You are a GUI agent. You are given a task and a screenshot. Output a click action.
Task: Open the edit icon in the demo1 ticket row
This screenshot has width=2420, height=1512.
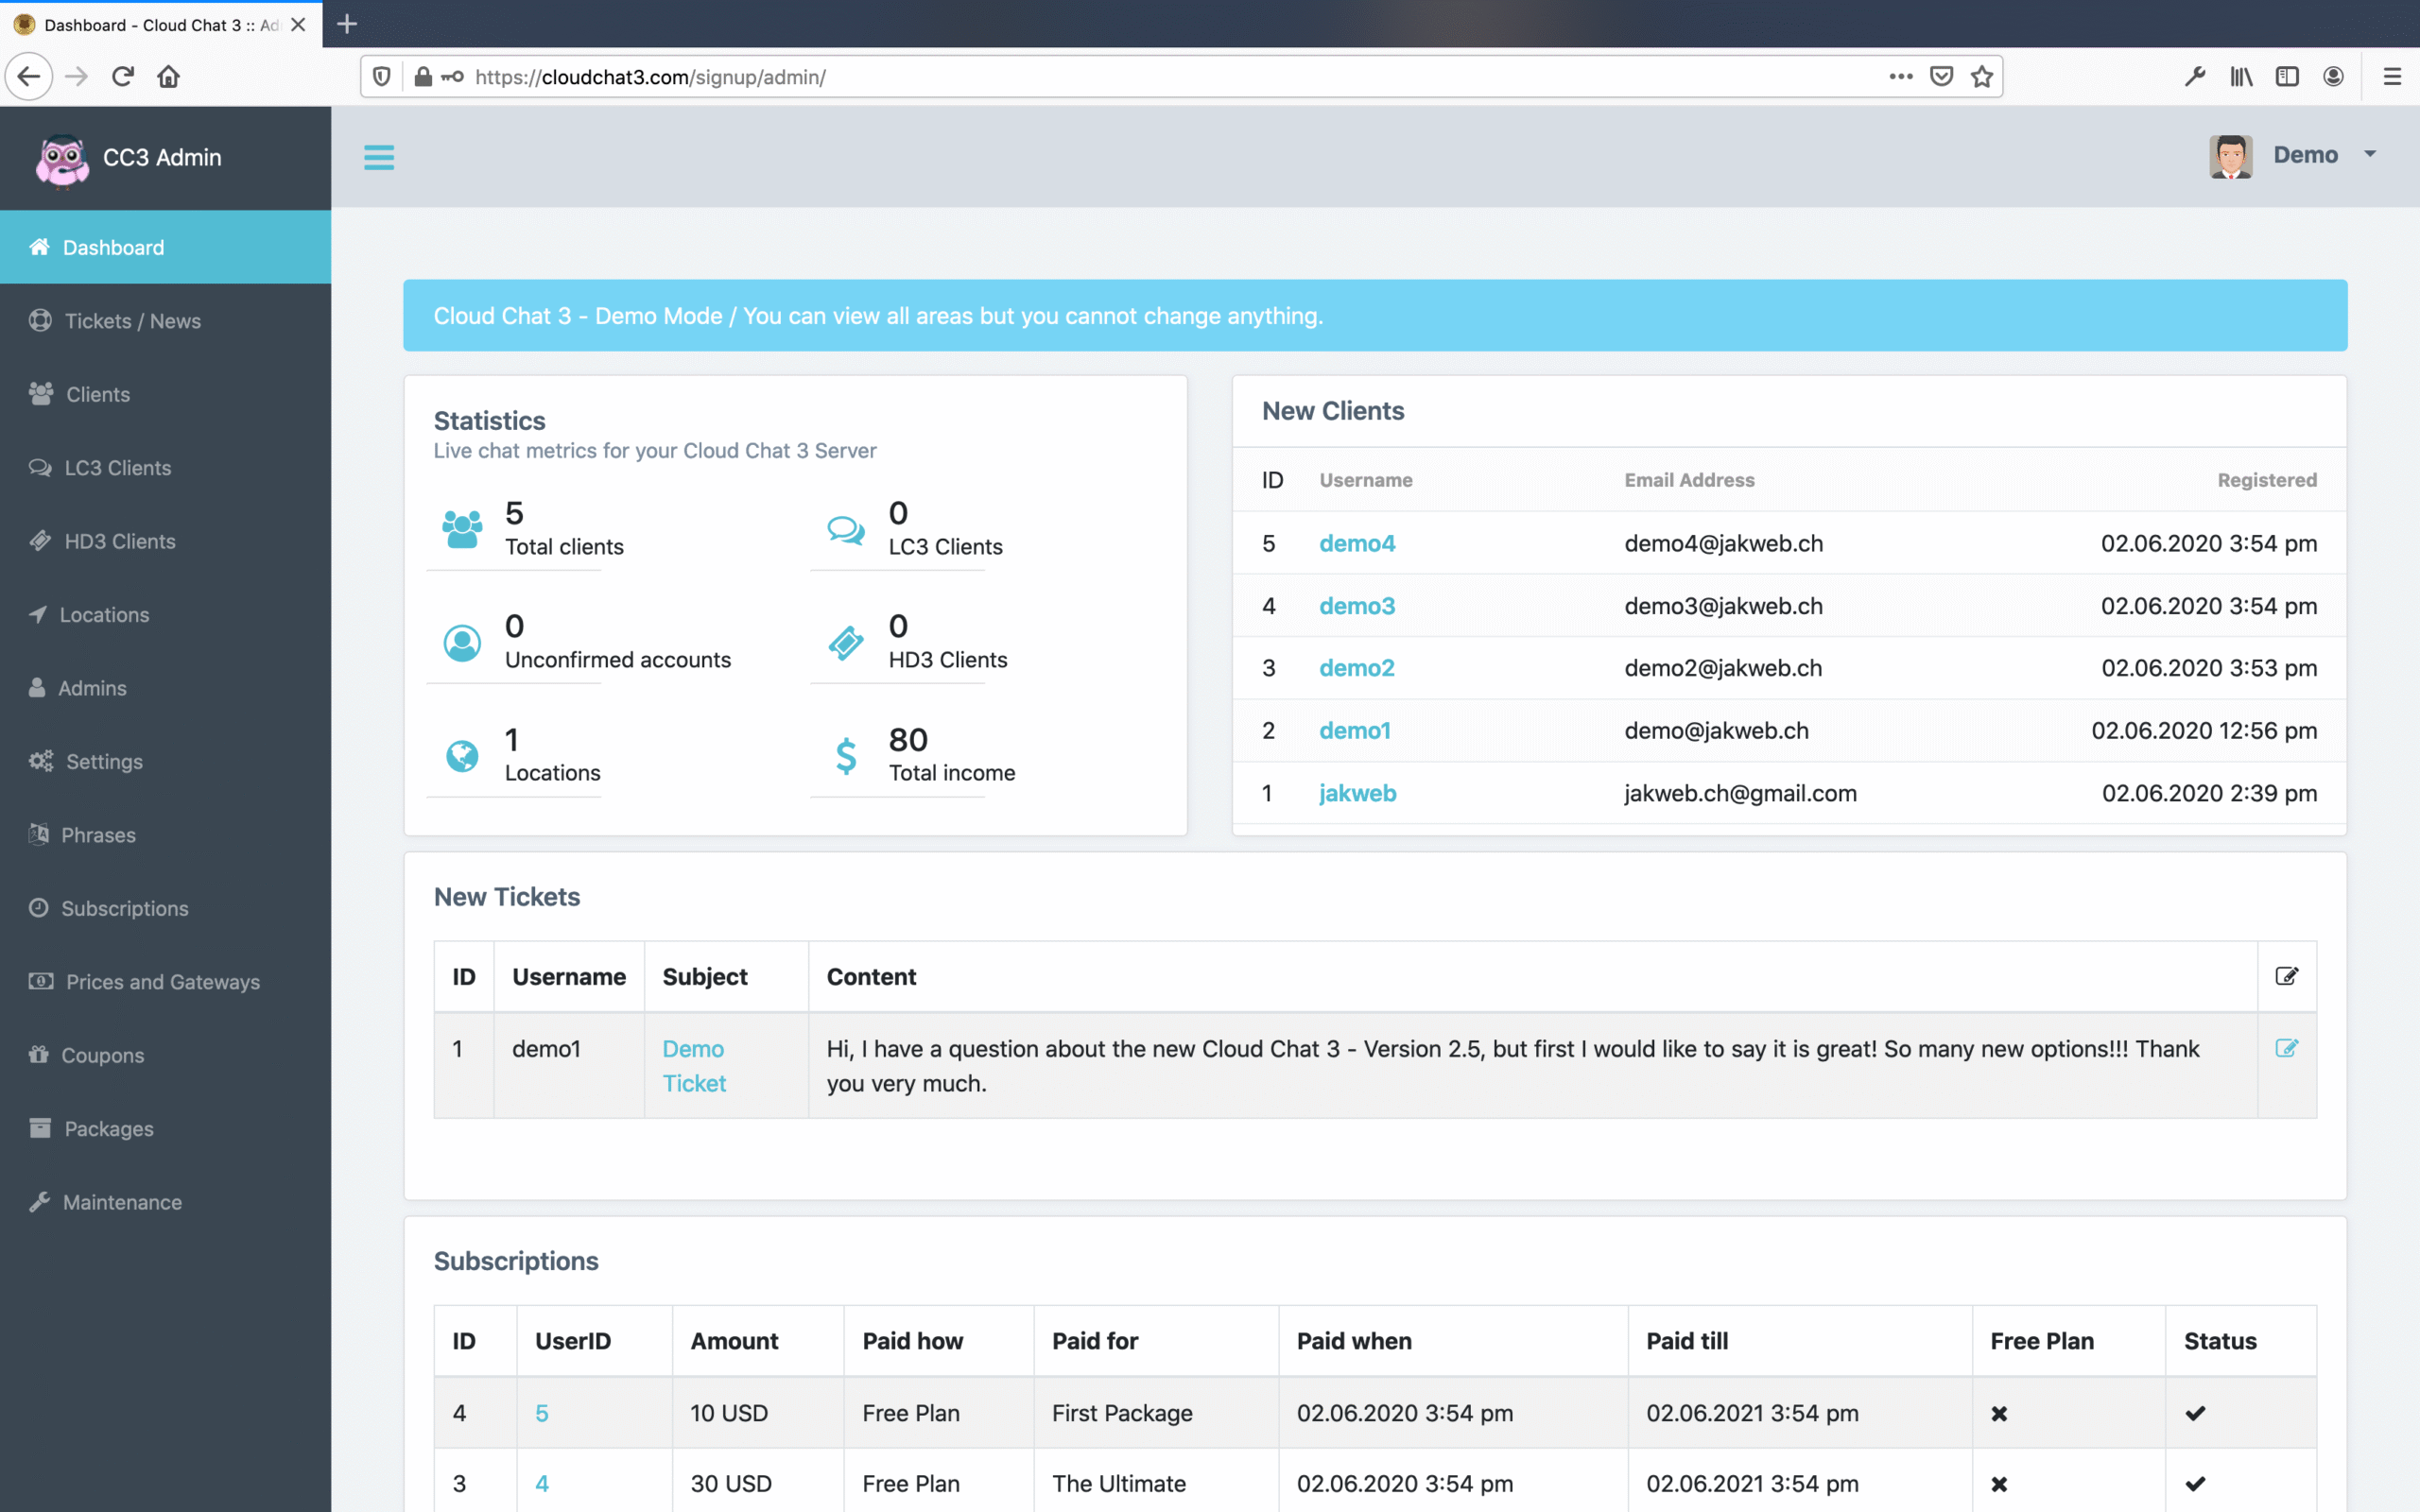(x=2286, y=1048)
